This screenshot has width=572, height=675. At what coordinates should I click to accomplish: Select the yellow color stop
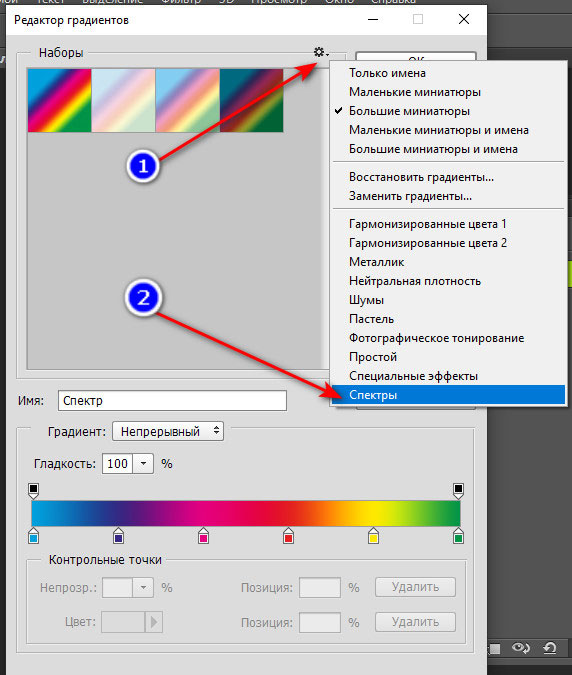click(373, 535)
